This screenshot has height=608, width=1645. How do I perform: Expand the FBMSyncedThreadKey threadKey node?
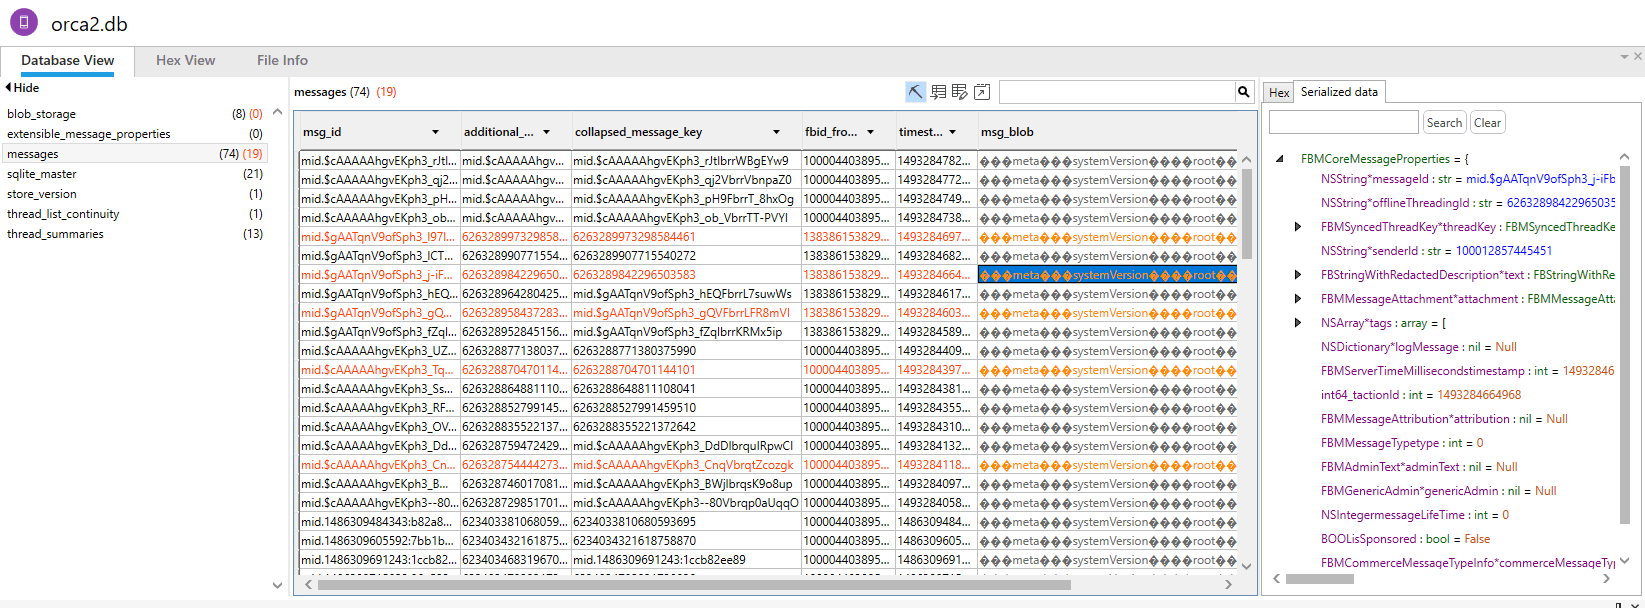[x=1298, y=227]
